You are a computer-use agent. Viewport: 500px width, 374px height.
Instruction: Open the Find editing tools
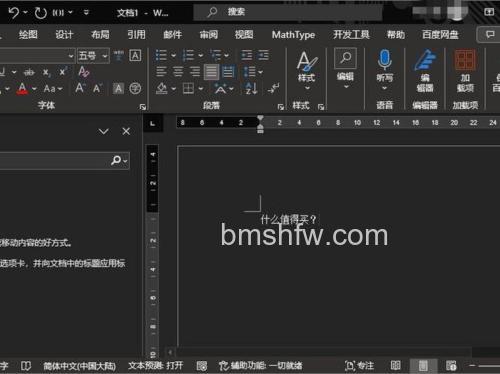345,68
